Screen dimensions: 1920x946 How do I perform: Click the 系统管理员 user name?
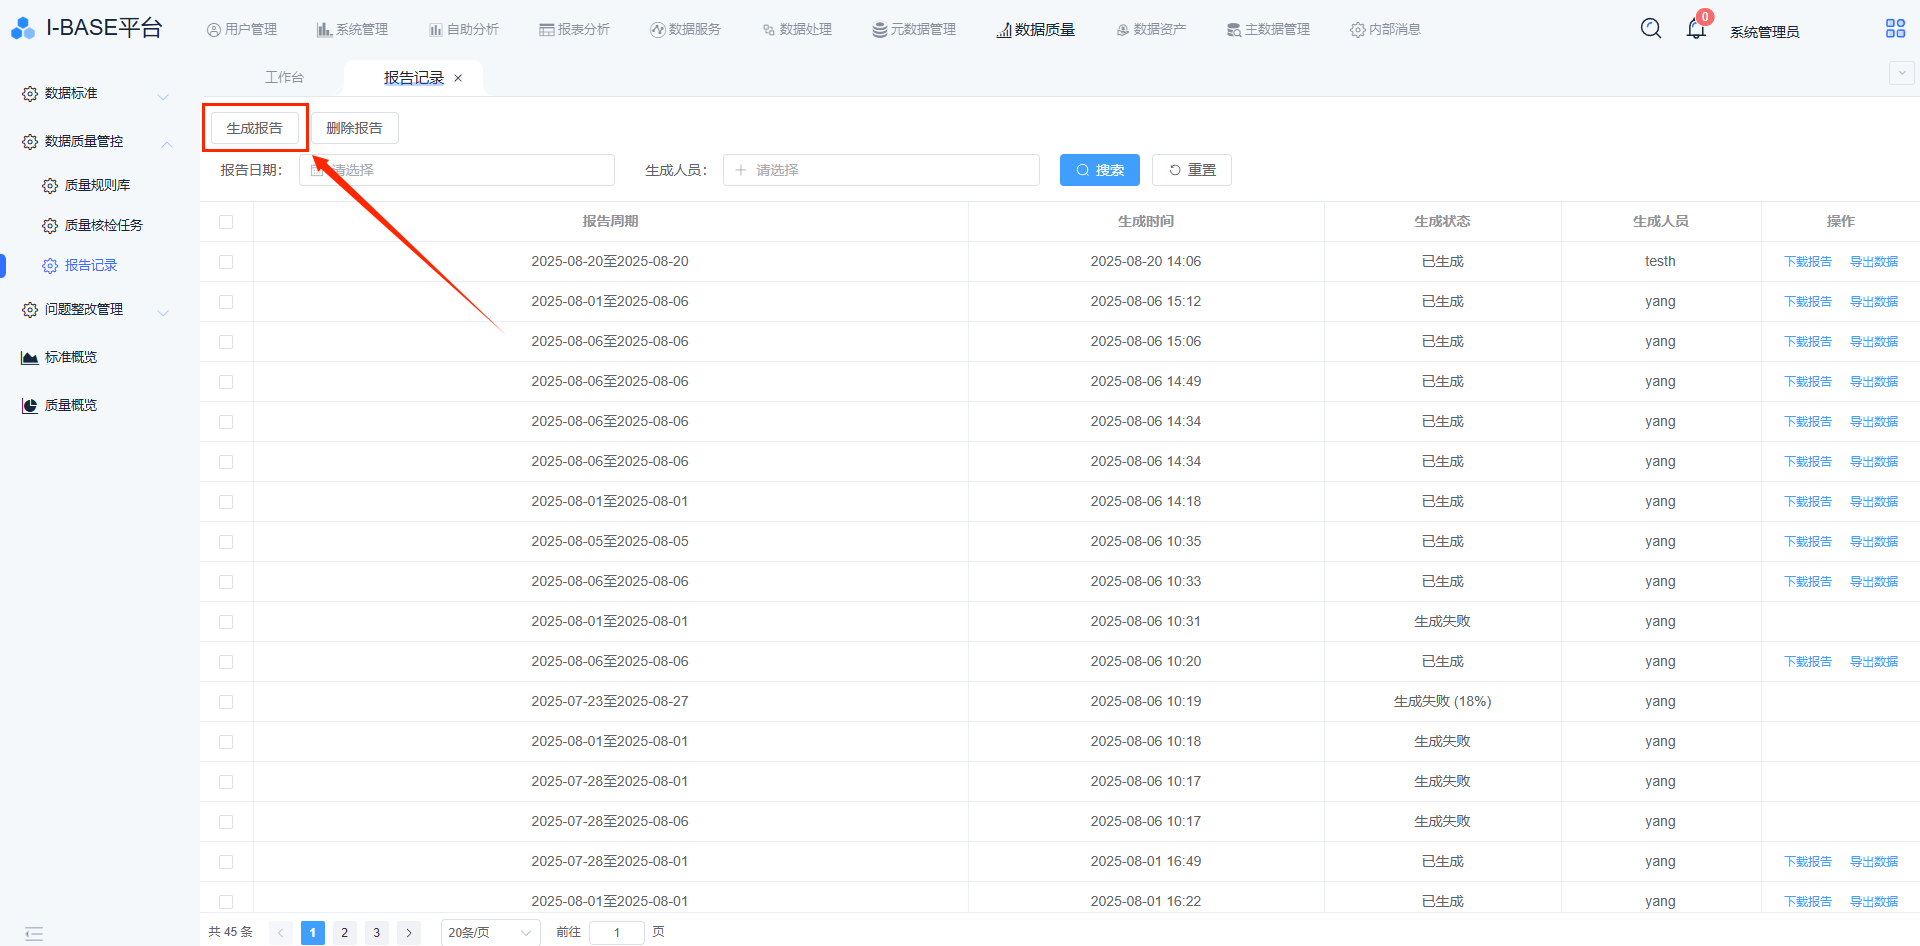[x=1765, y=32]
